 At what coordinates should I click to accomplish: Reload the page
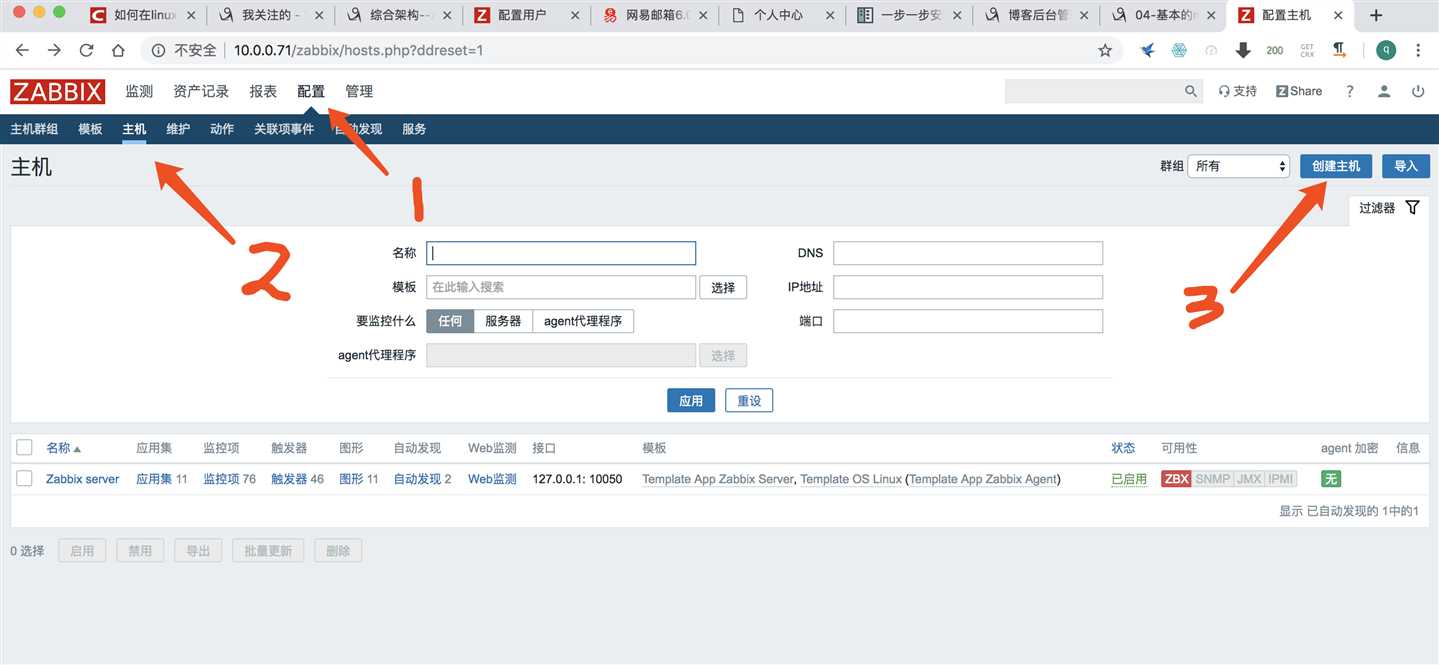click(86, 50)
